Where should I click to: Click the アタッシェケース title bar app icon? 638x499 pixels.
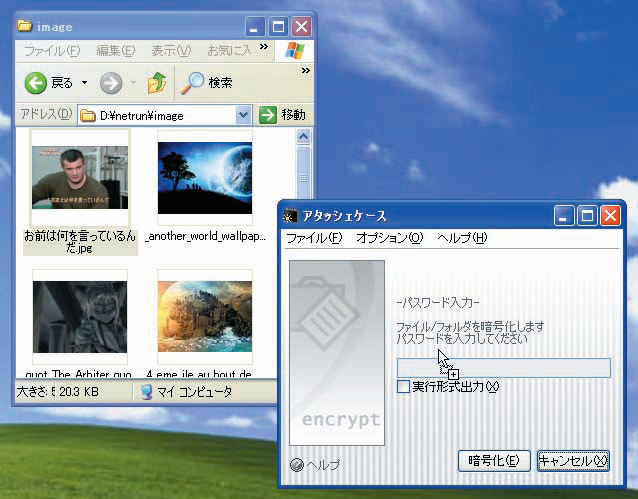coord(290,216)
